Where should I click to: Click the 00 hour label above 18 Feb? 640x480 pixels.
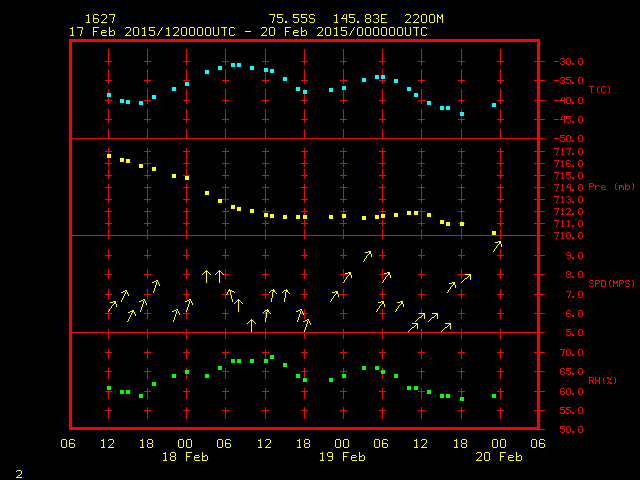(x=185, y=444)
